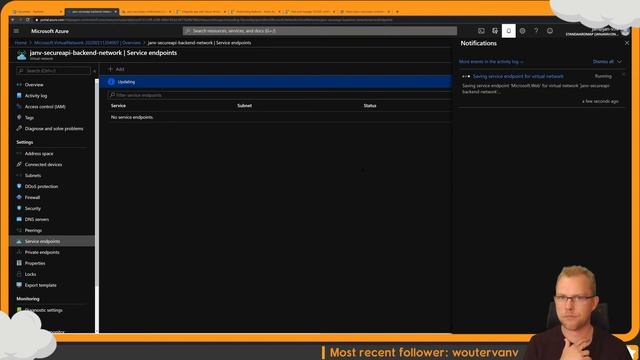Screen dimensions: 640x360
Task: Click the Status column header
Action: [x=370, y=106]
